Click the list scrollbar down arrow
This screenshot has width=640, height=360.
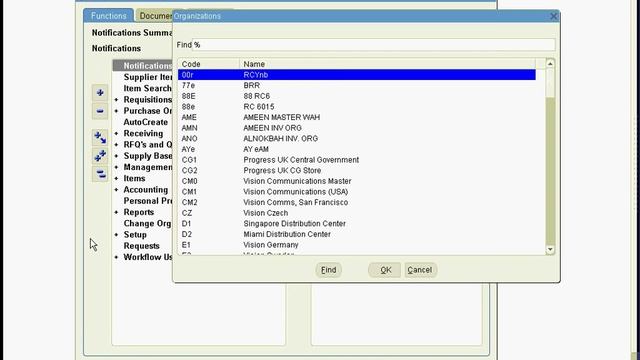coord(550,249)
